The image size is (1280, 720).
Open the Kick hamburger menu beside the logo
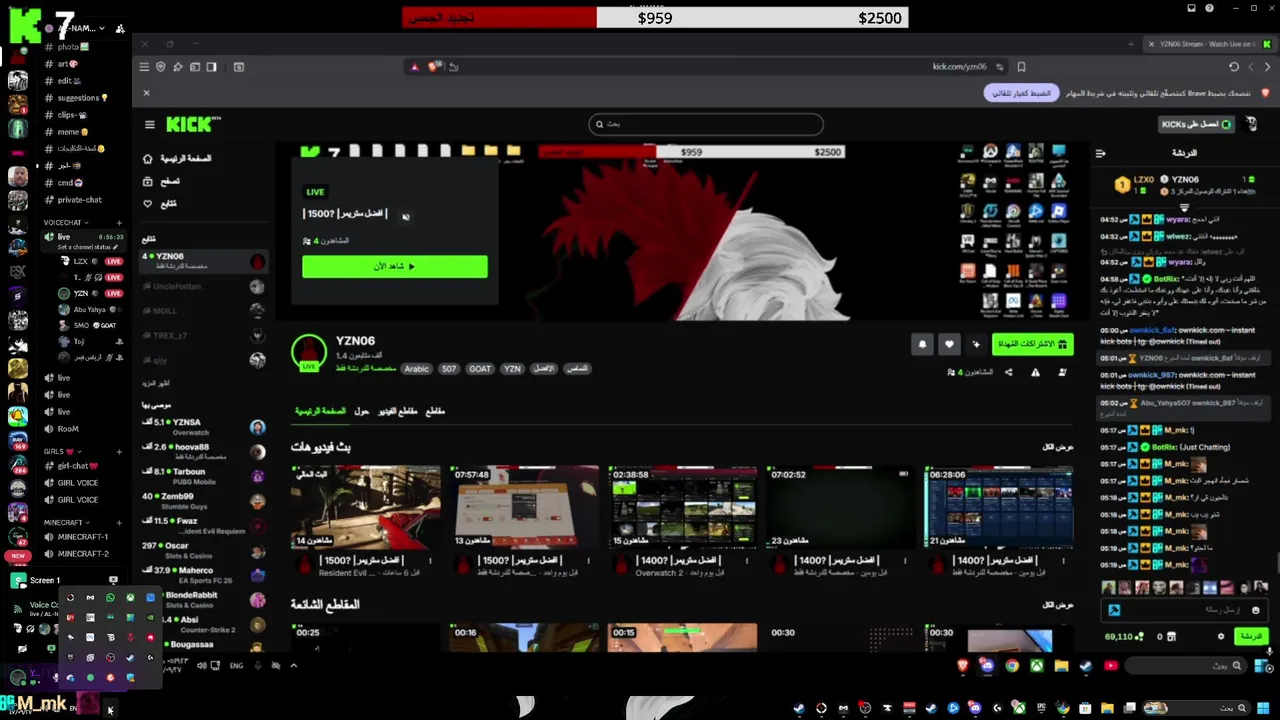[x=150, y=125]
